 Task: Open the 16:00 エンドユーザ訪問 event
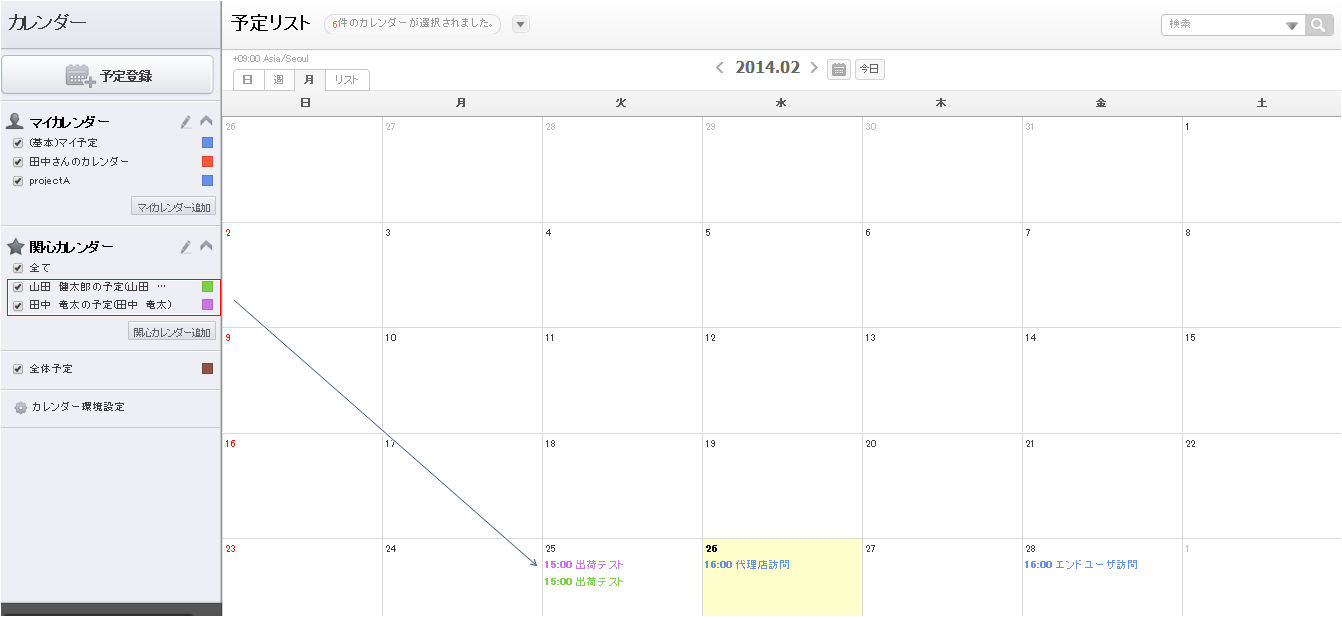click(1080, 565)
